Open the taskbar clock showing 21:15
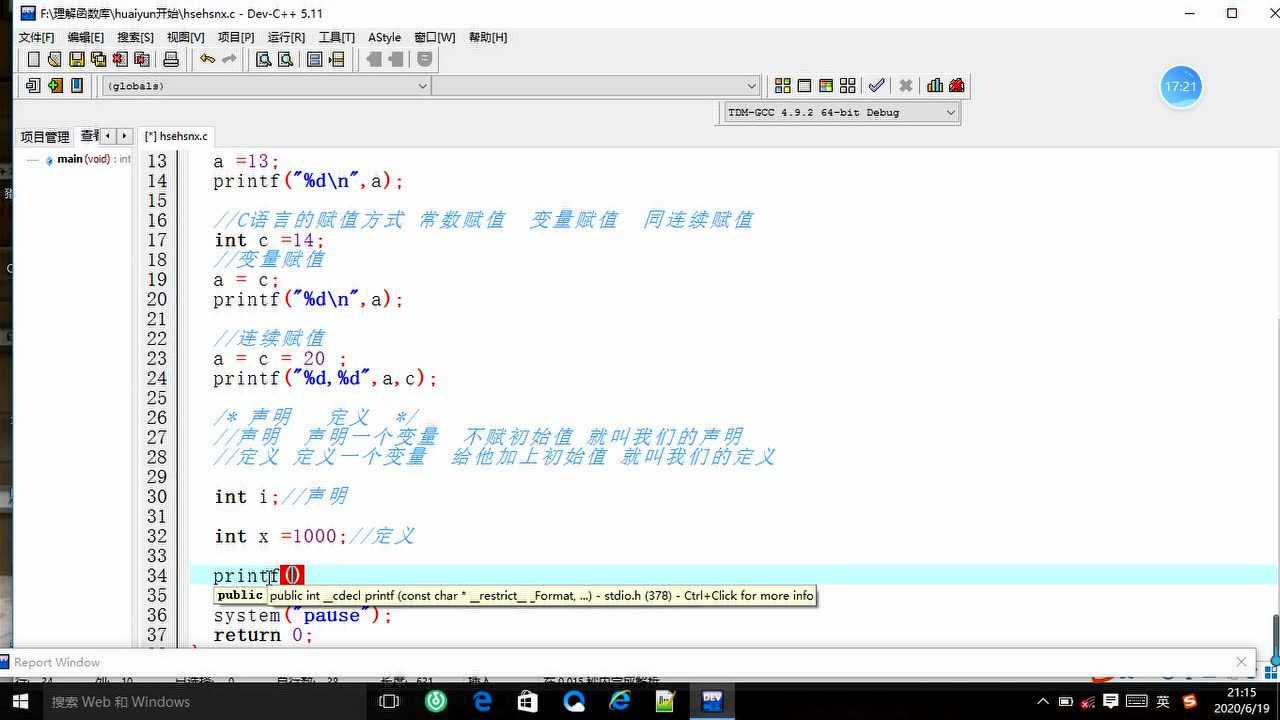This screenshot has height=720, width=1280. pyautogui.click(x=1241, y=700)
